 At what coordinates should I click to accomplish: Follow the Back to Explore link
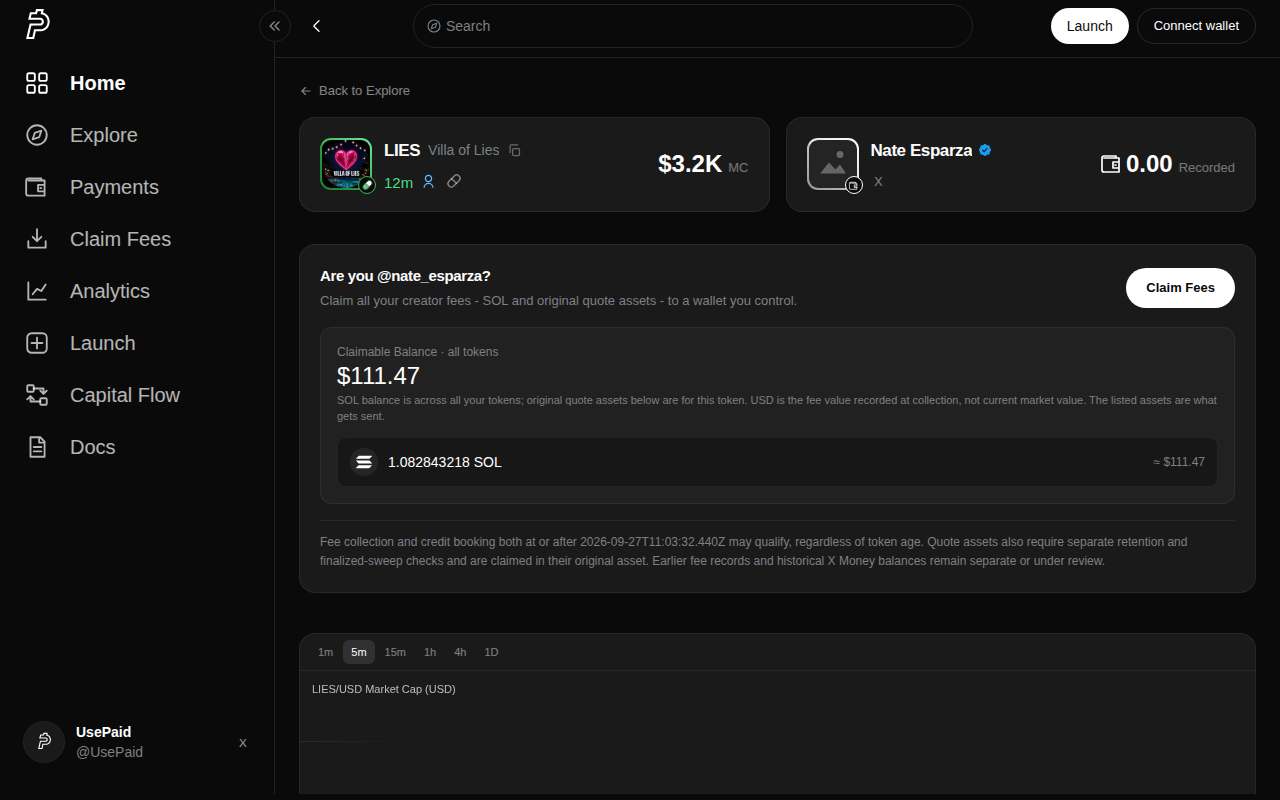355,91
